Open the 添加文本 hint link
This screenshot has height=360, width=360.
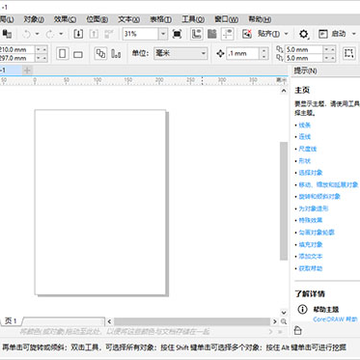[310, 256]
